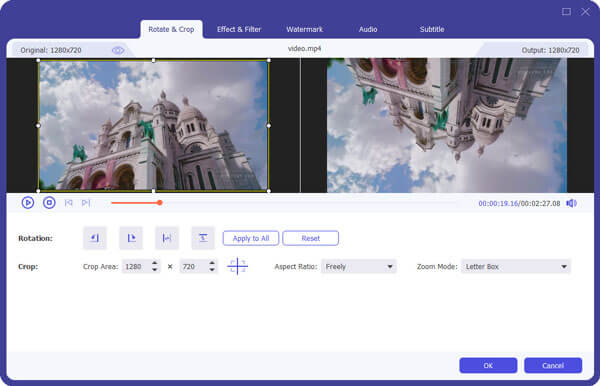
Task: Play the video preview
Action: (28, 203)
